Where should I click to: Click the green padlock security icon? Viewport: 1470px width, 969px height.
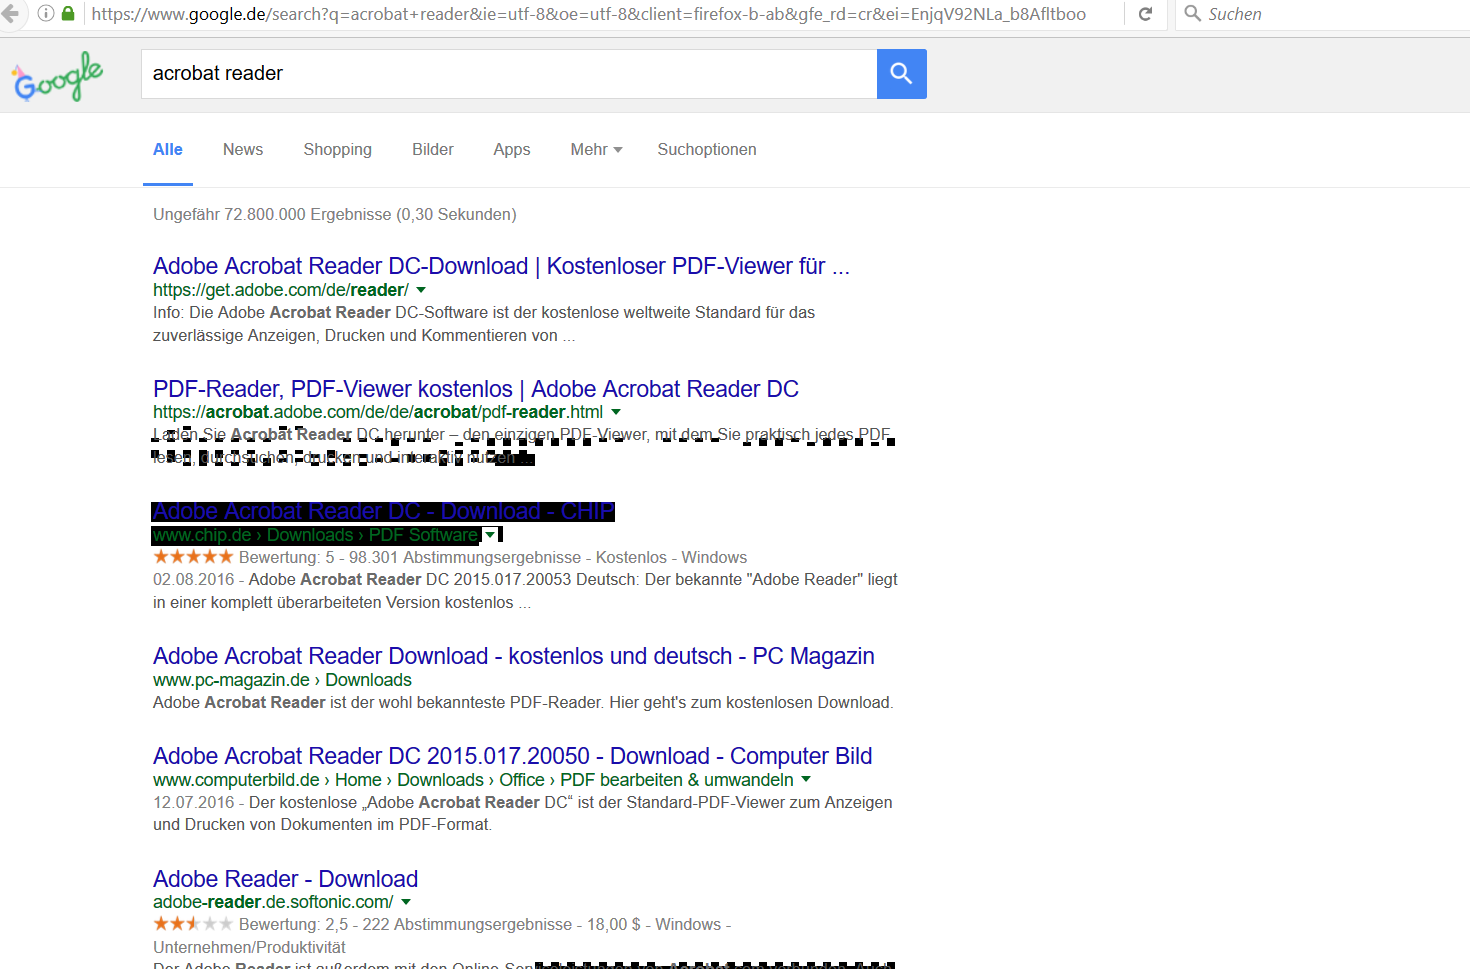pyautogui.click(x=68, y=14)
